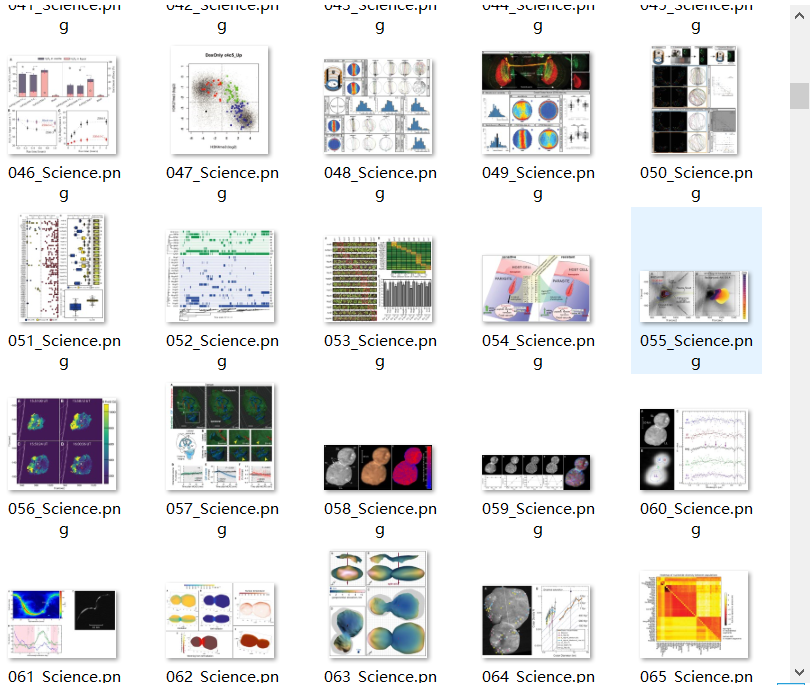The image size is (811, 685).
Task: Select the 053_Science.png thumbnail
Action: click(378, 279)
